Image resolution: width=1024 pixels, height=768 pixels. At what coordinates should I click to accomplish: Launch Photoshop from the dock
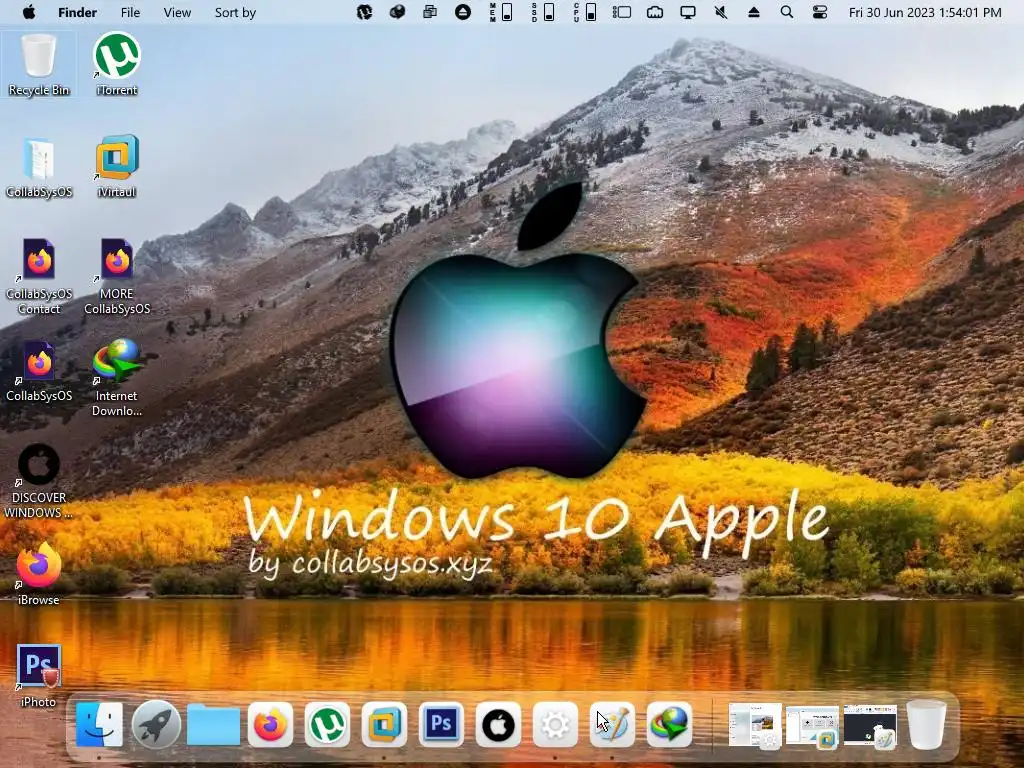[441, 724]
